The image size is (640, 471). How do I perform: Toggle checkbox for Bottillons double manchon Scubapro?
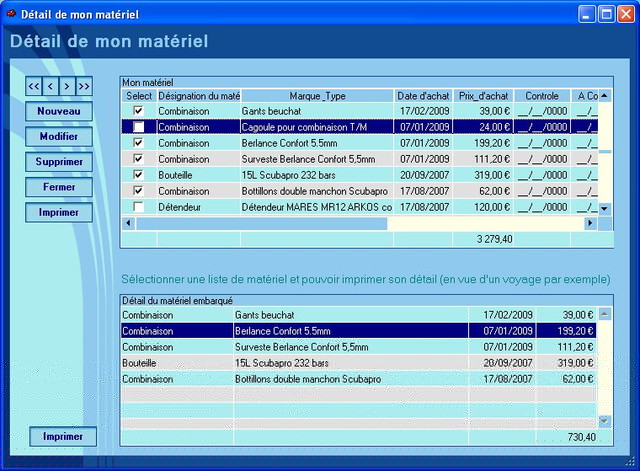[139, 191]
